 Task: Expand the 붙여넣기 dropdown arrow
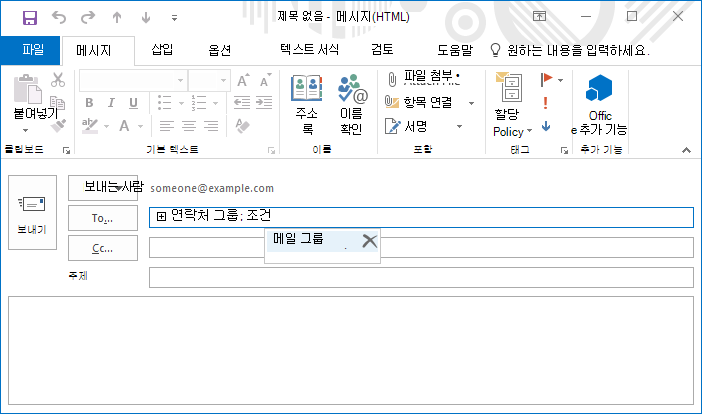point(26,130)
